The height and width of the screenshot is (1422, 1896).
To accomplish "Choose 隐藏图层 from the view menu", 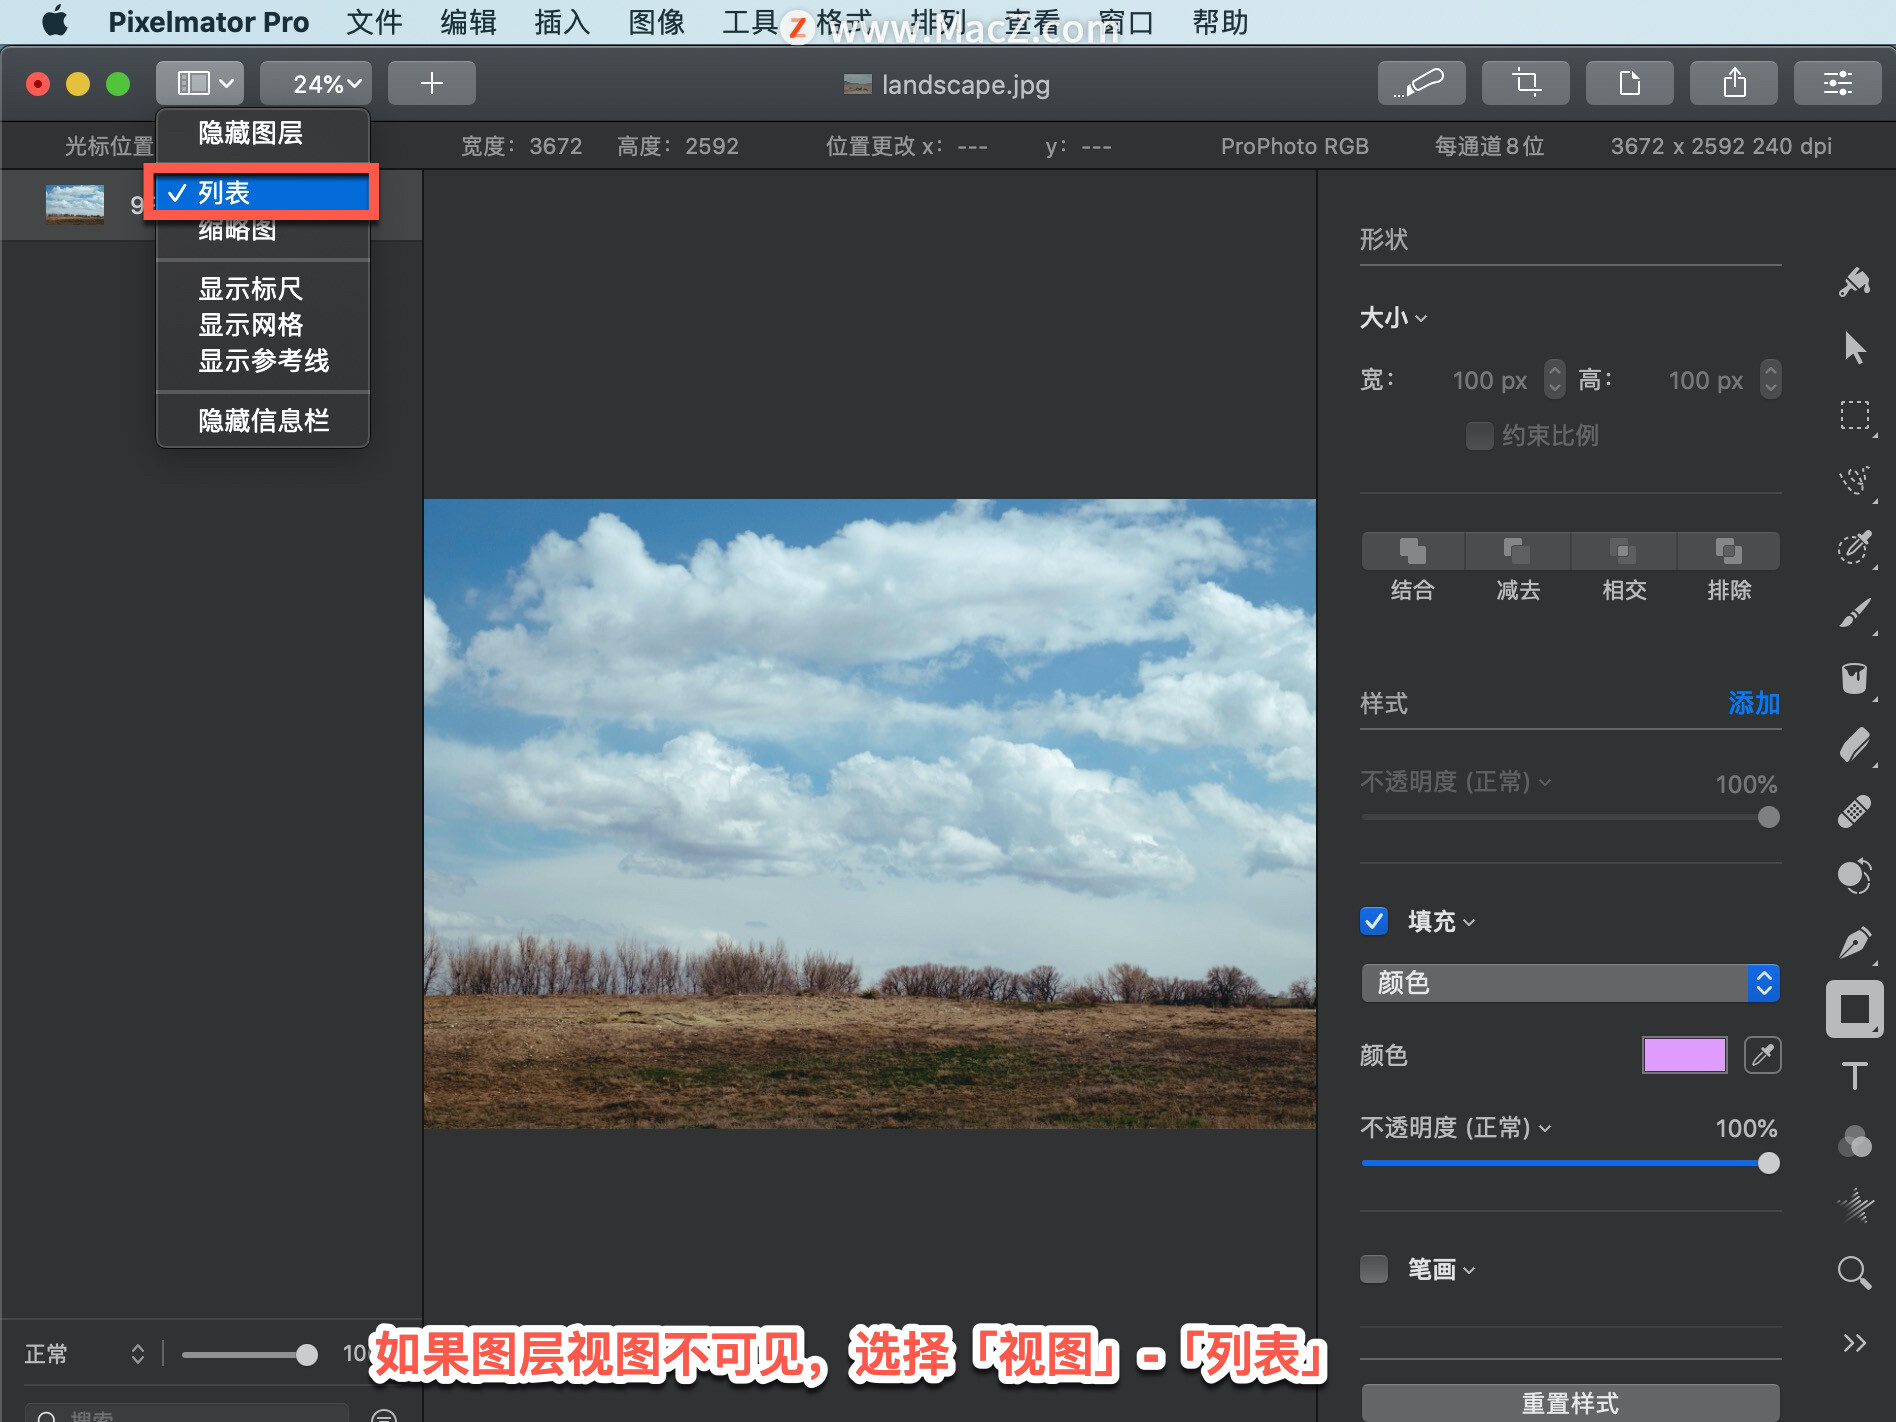I will pos(263,133).
